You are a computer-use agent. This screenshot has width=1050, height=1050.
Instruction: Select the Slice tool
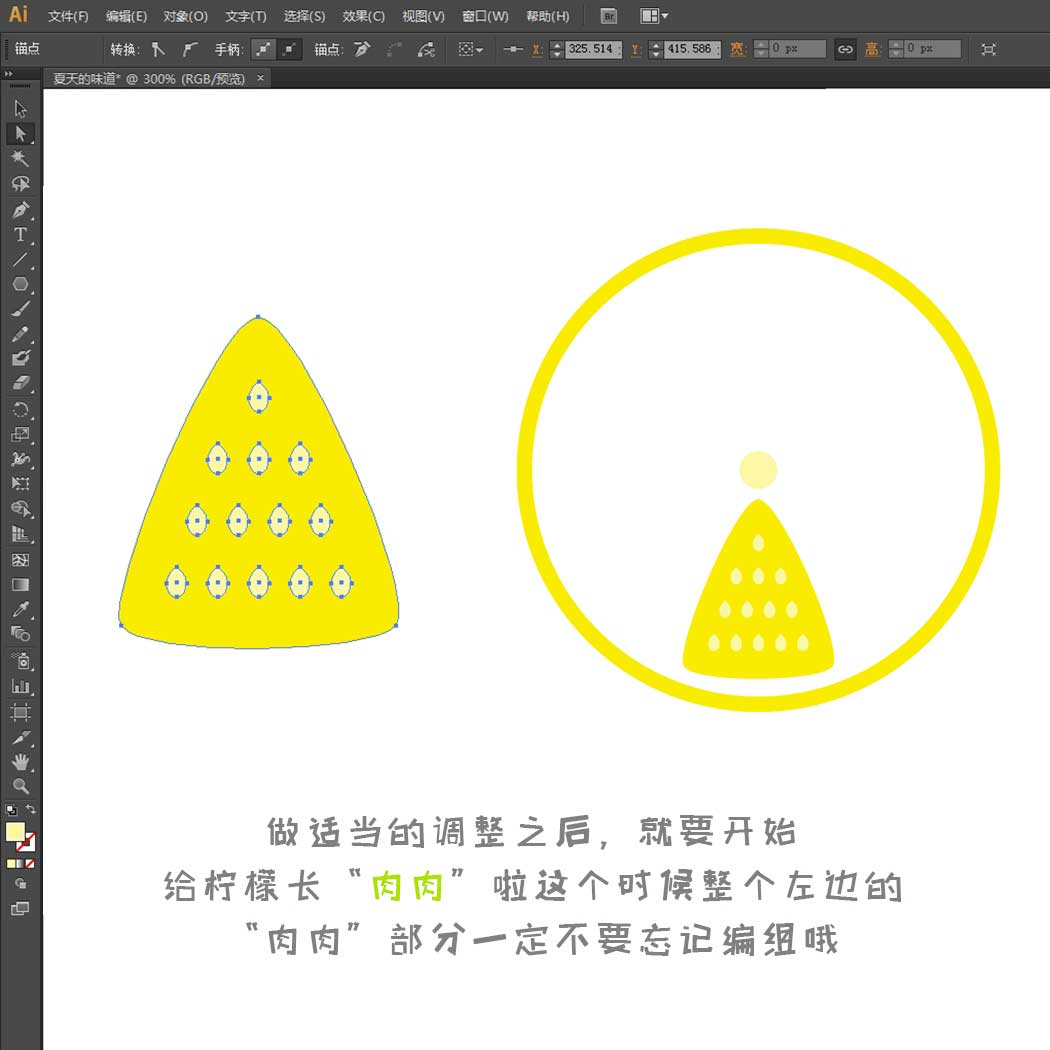pos(20,737)
